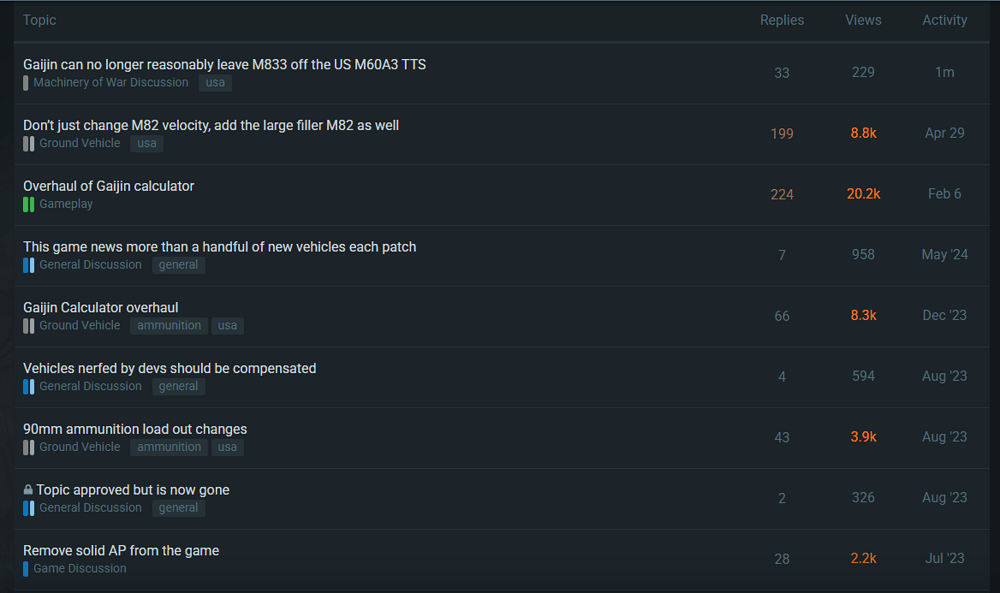Click the 224 replies count
Image resolution: width=1000 pixels, height=593 pixels.
click(782, 194)
